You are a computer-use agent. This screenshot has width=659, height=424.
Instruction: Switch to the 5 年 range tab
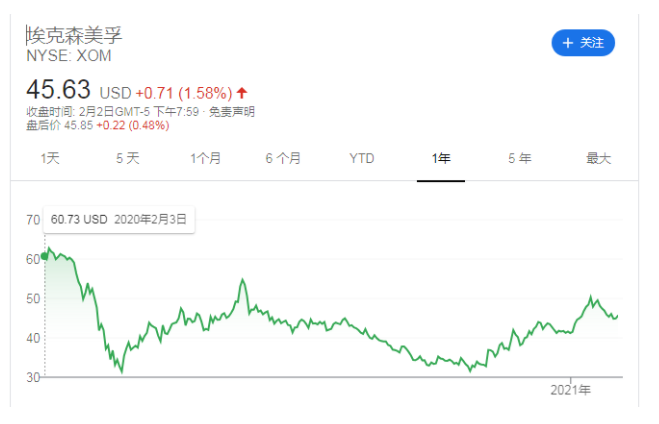pyautogui.click(x=519, y=158)
